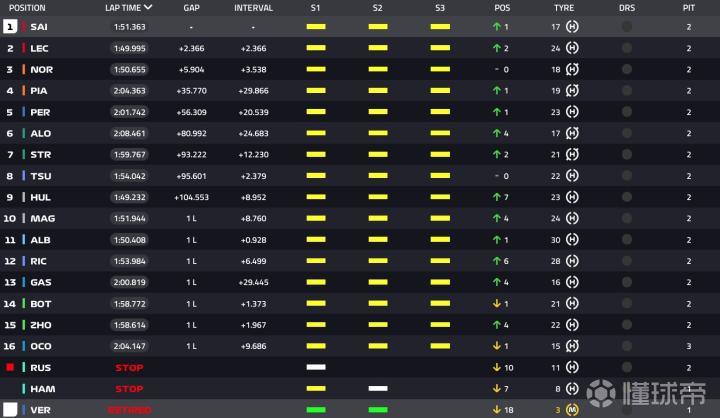Image resolution: width=720 pixels, height=418 pixels.
Task: Click the yellow down arrow for RUS
Action: tap(496, 368)
